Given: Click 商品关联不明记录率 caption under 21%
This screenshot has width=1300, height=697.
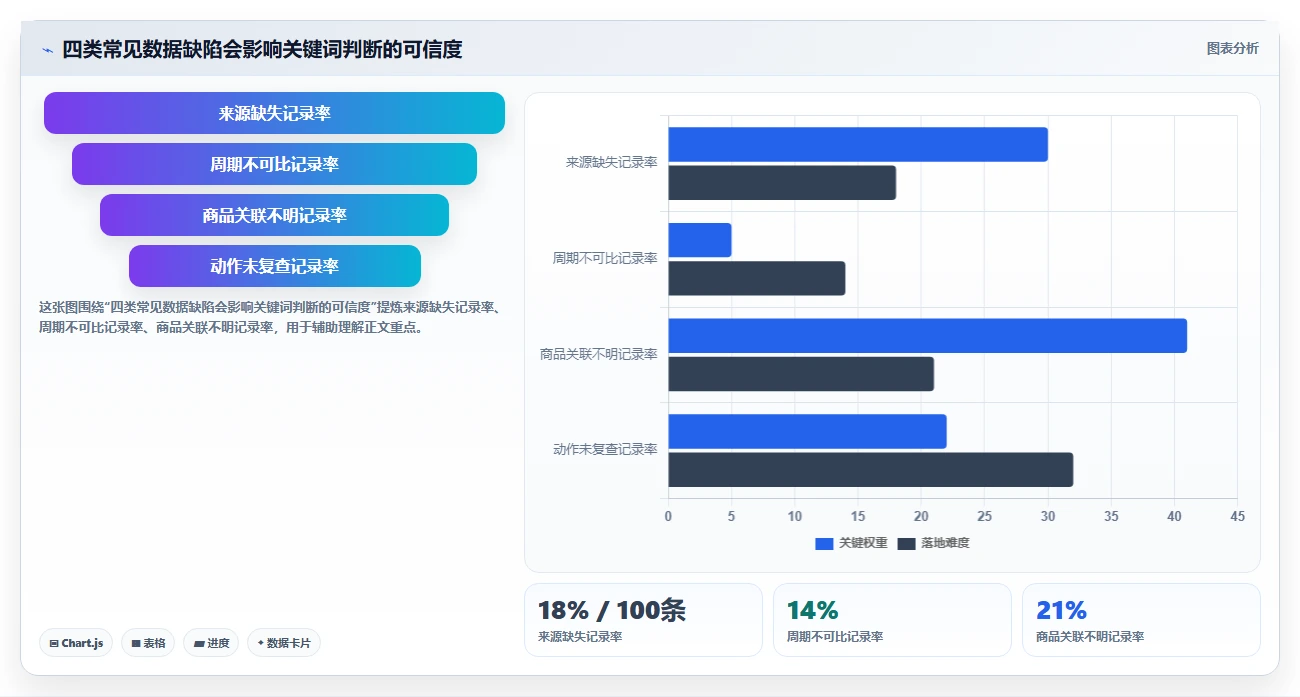Looking at the screenshot, I should (1090, 637).
